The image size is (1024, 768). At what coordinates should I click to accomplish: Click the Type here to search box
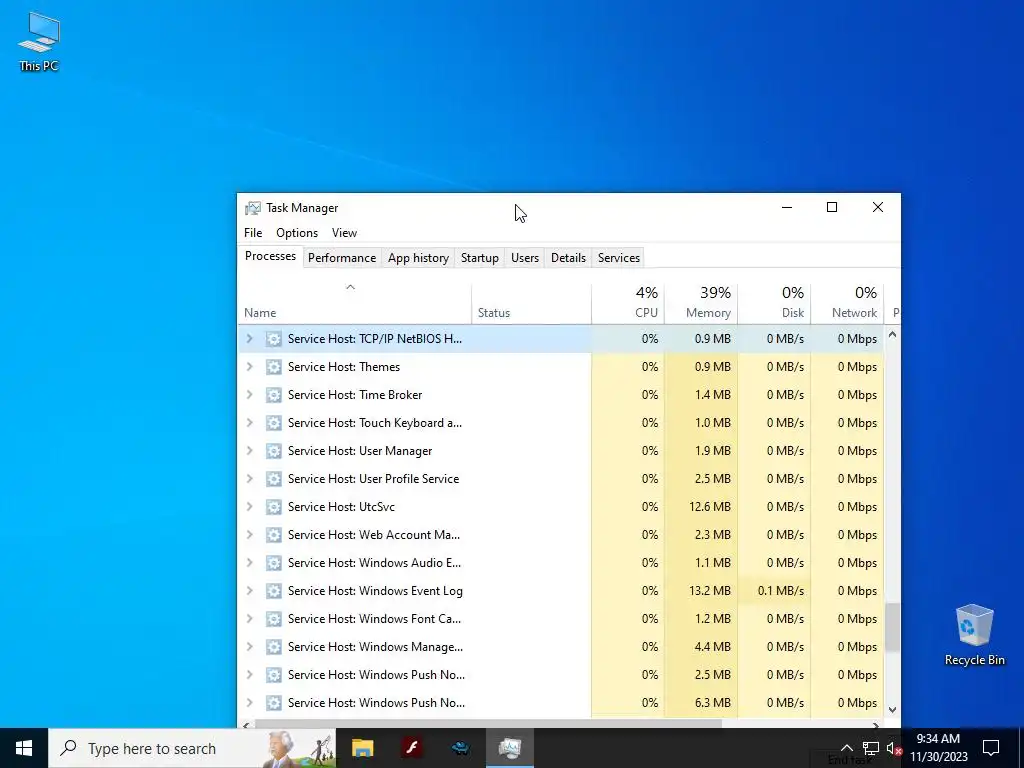point(192,748)
